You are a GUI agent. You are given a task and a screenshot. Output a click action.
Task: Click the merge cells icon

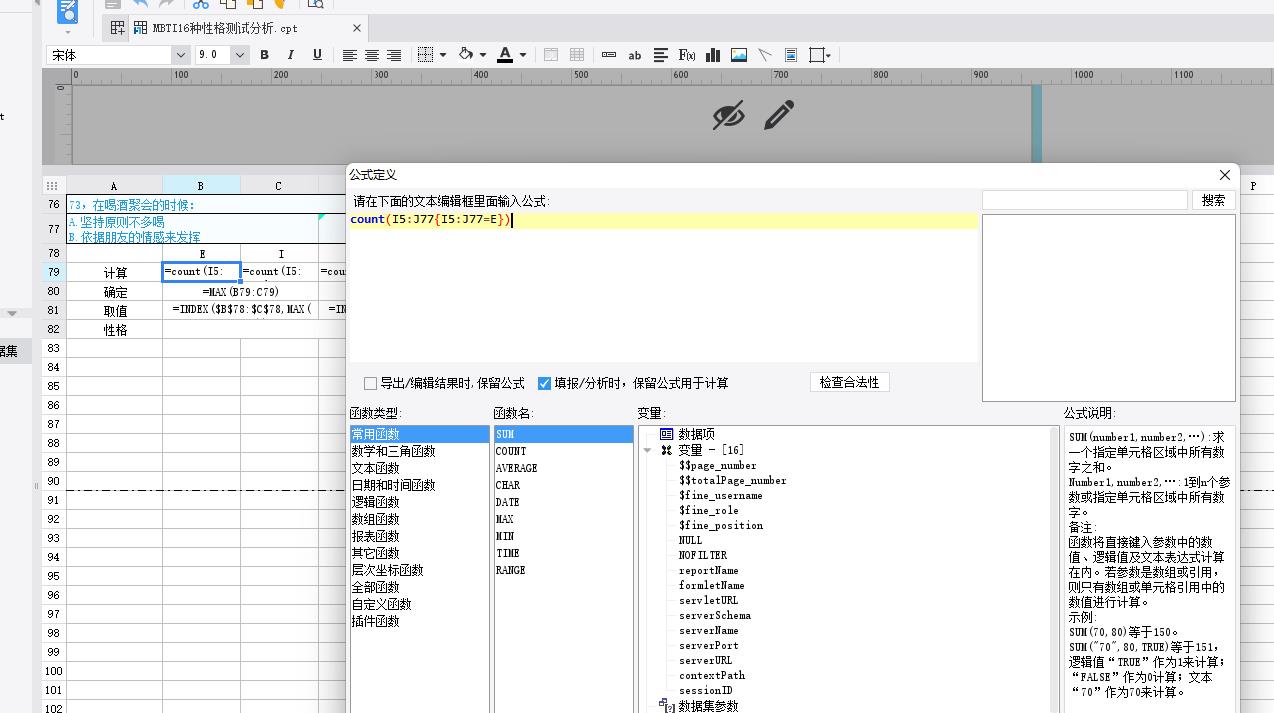click(551, 55)
